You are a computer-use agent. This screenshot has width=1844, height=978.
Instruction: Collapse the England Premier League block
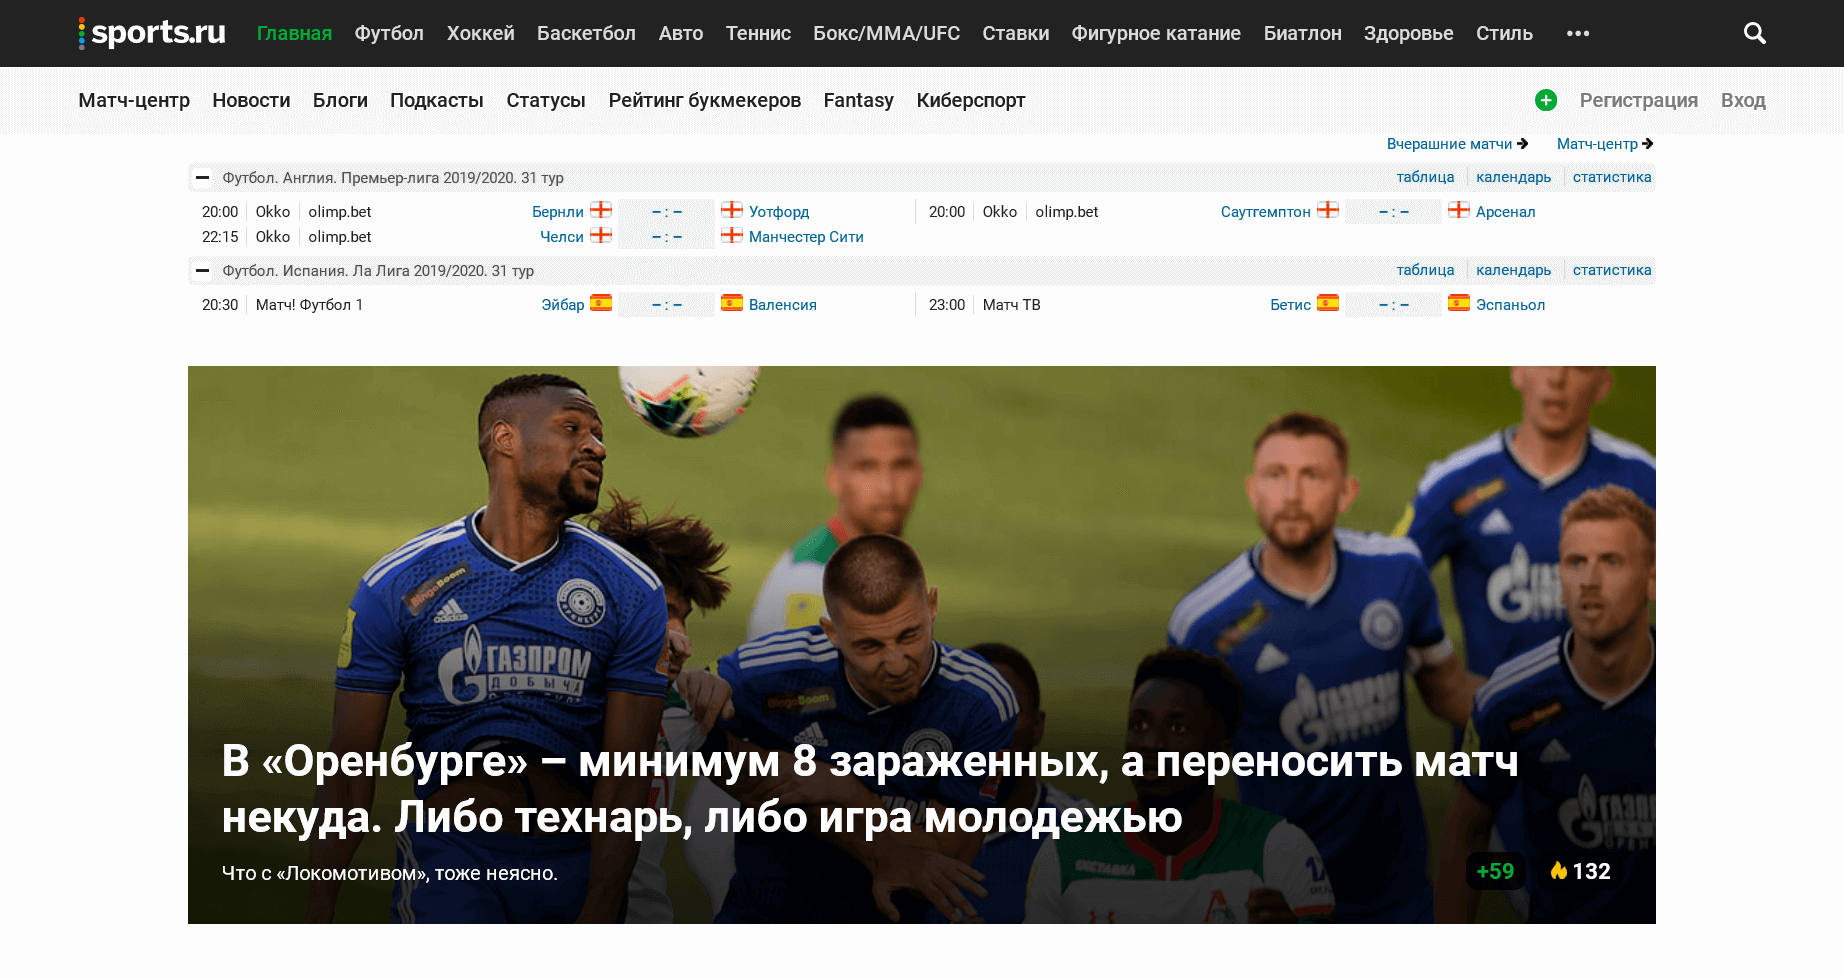click(x=202, y=177)
